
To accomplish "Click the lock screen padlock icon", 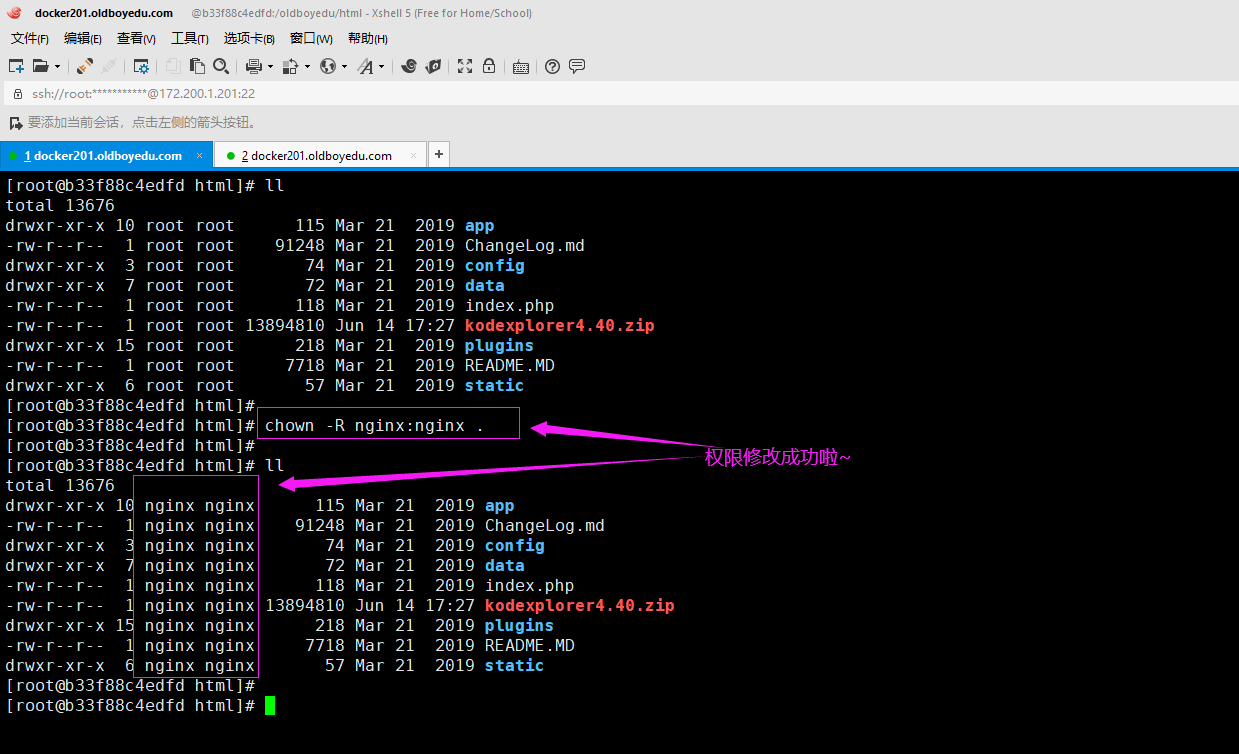I will point(489,66).
